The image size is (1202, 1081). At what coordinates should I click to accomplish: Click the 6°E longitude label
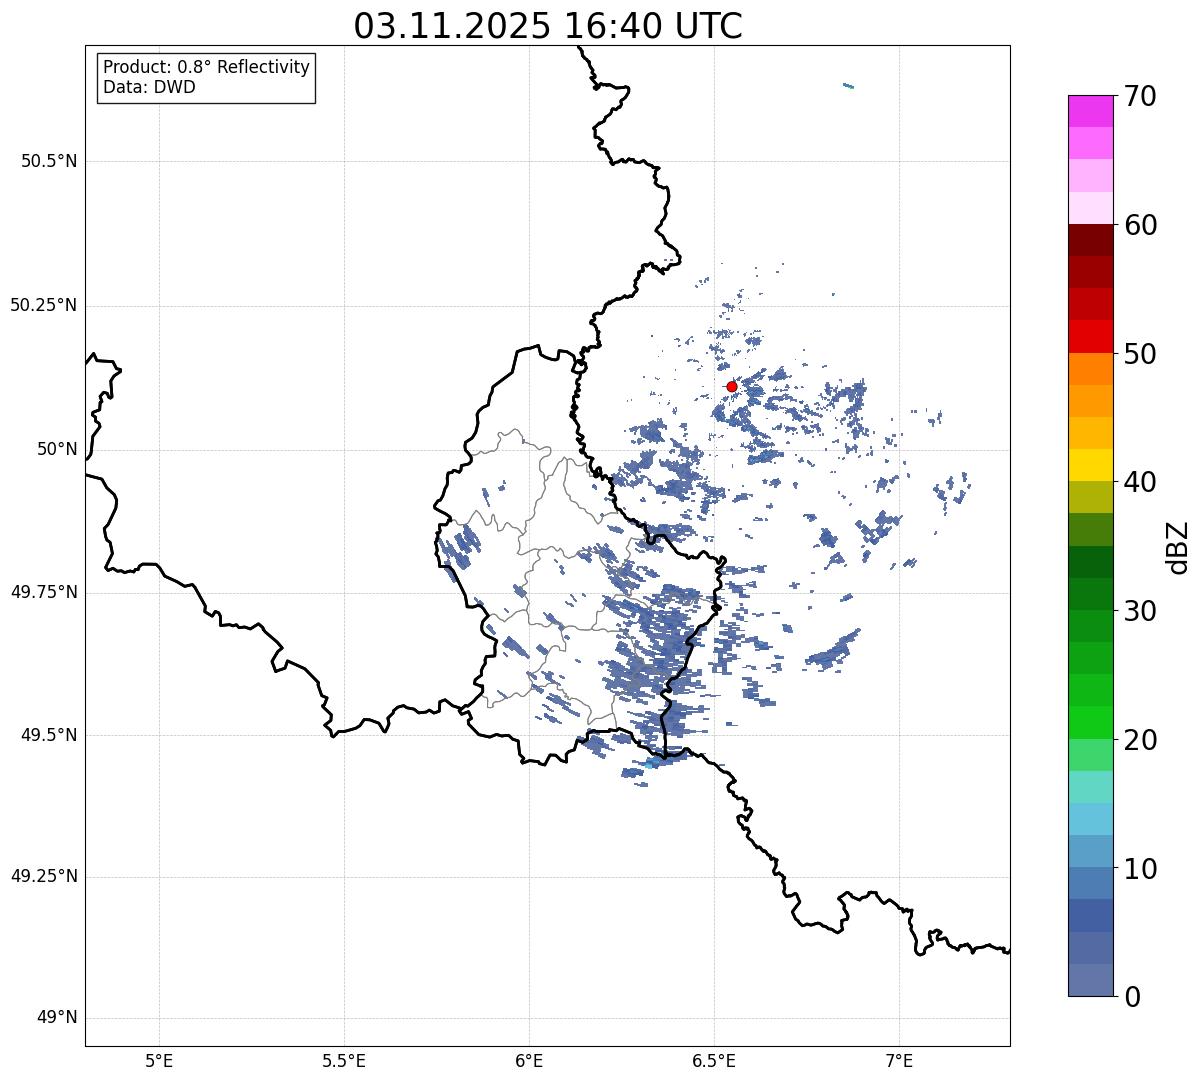[x=529, y=1060]
